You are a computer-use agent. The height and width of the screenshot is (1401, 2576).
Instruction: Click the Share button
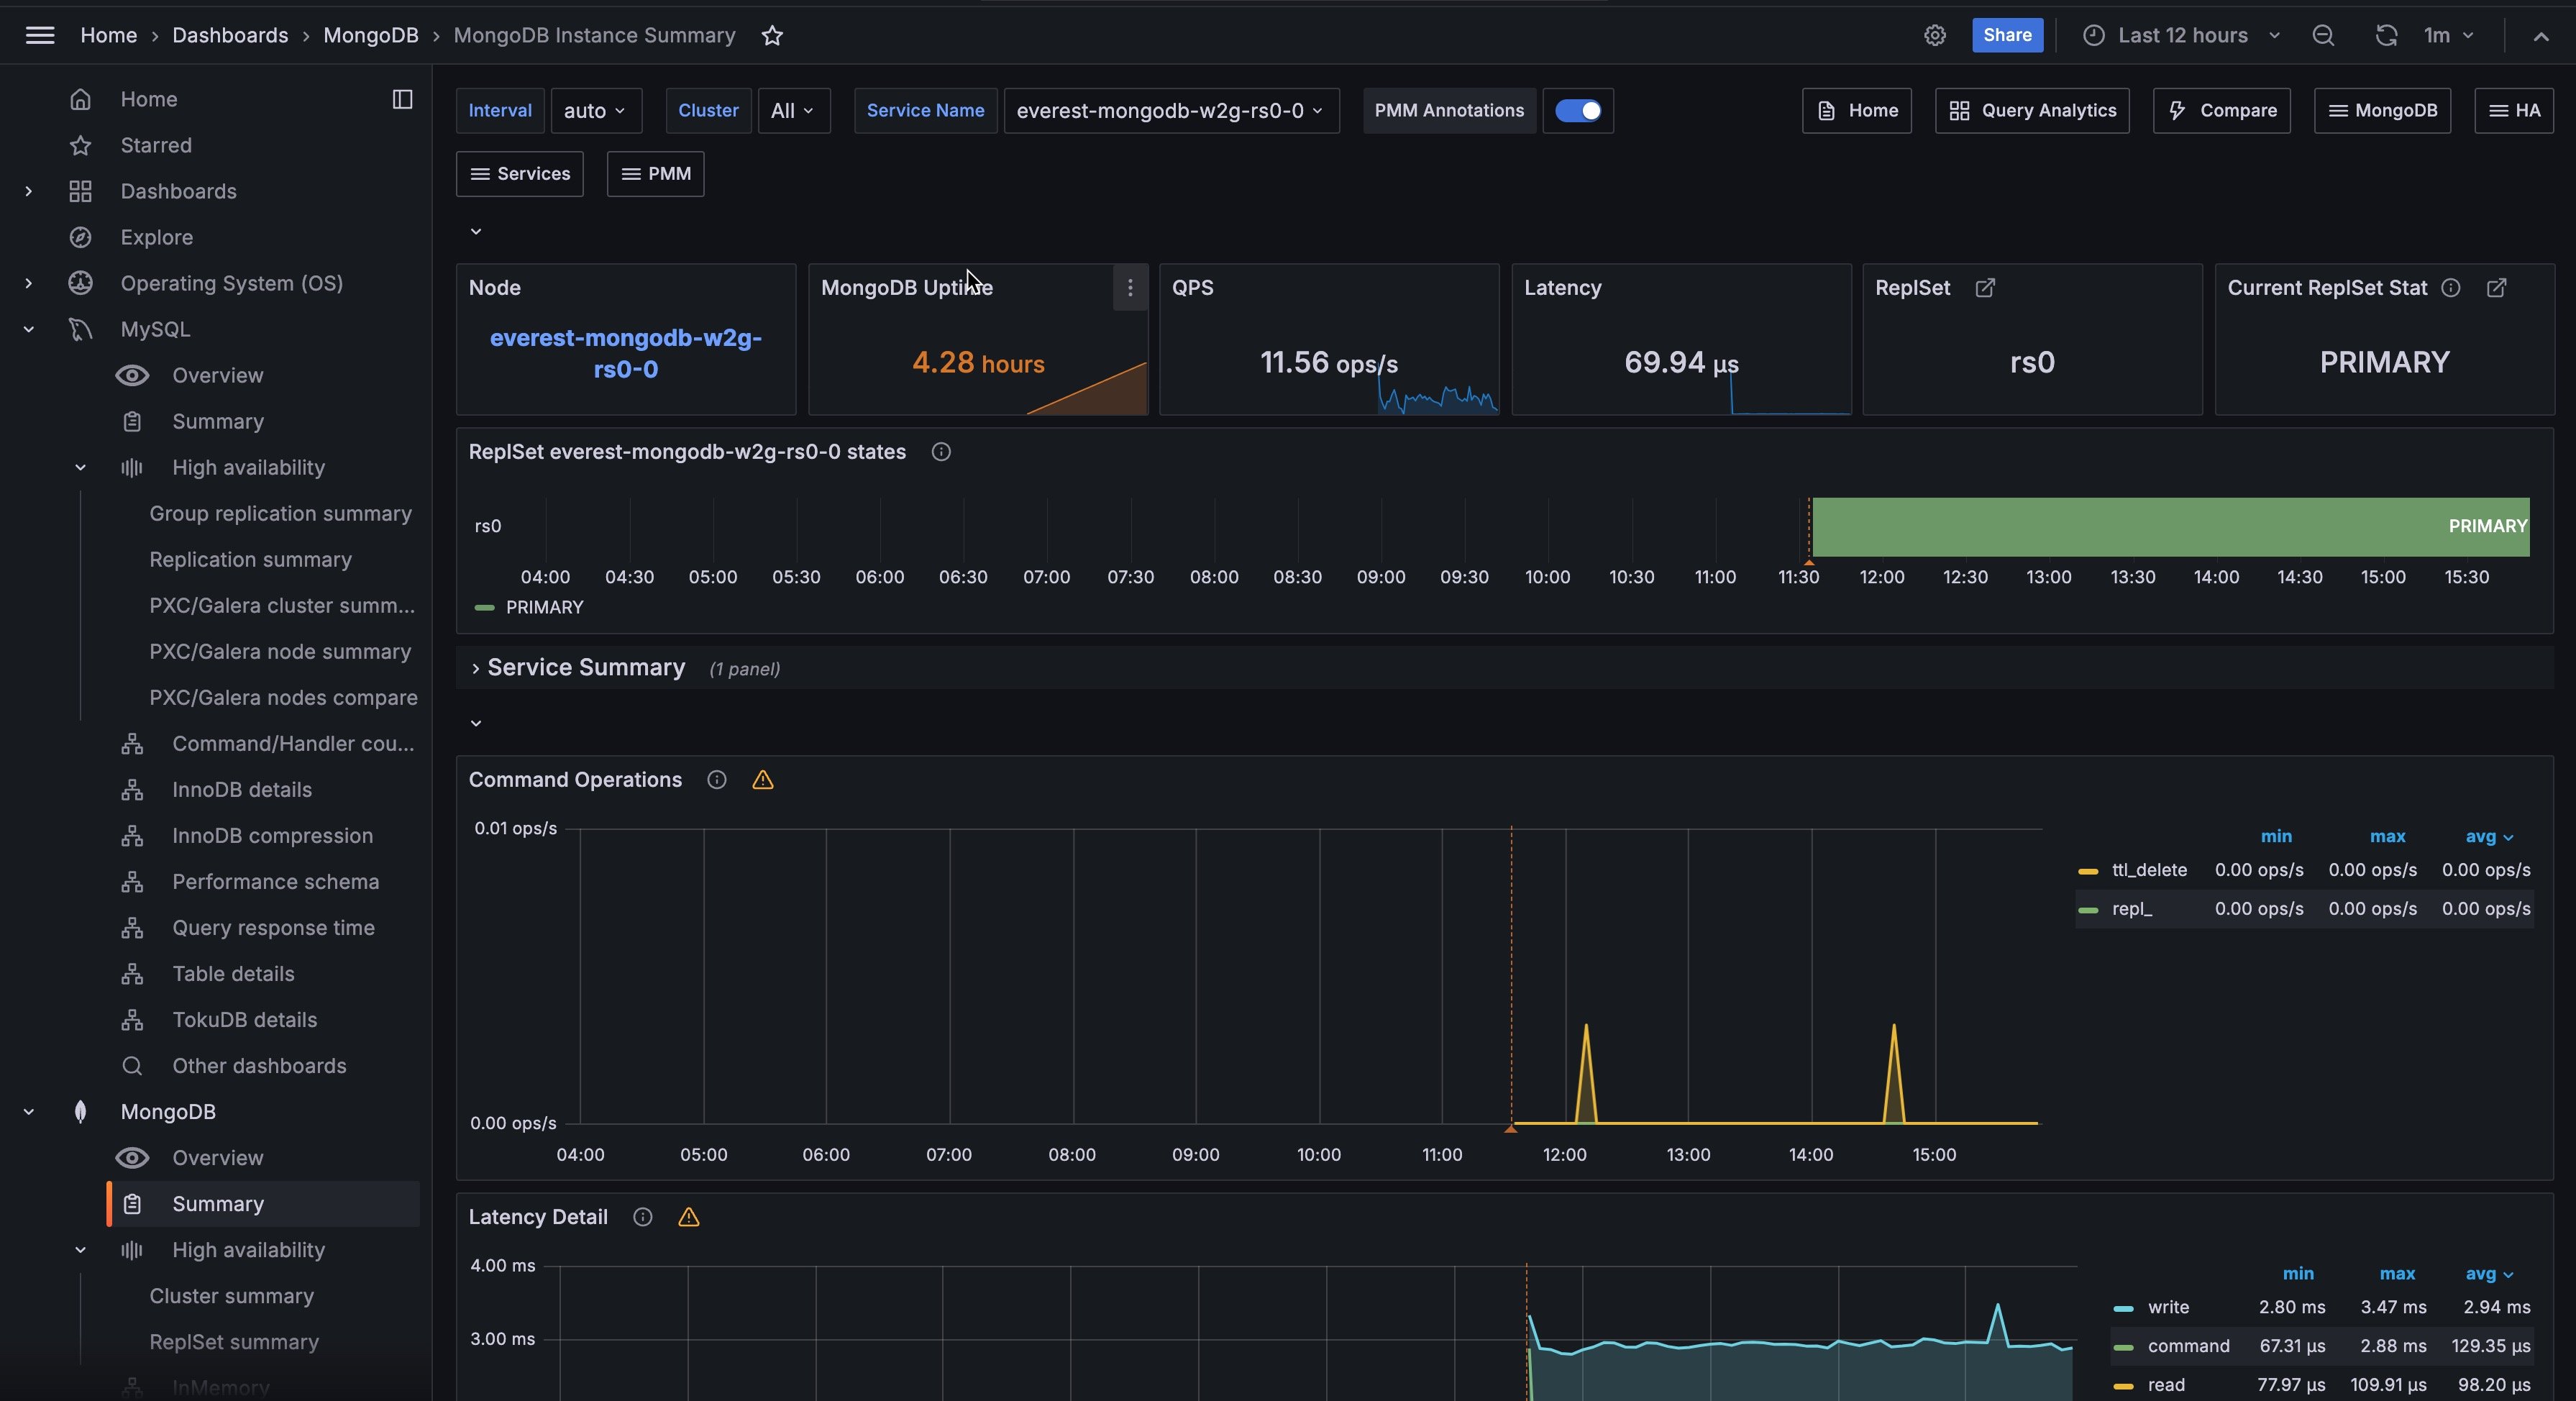coord(2006,36)
